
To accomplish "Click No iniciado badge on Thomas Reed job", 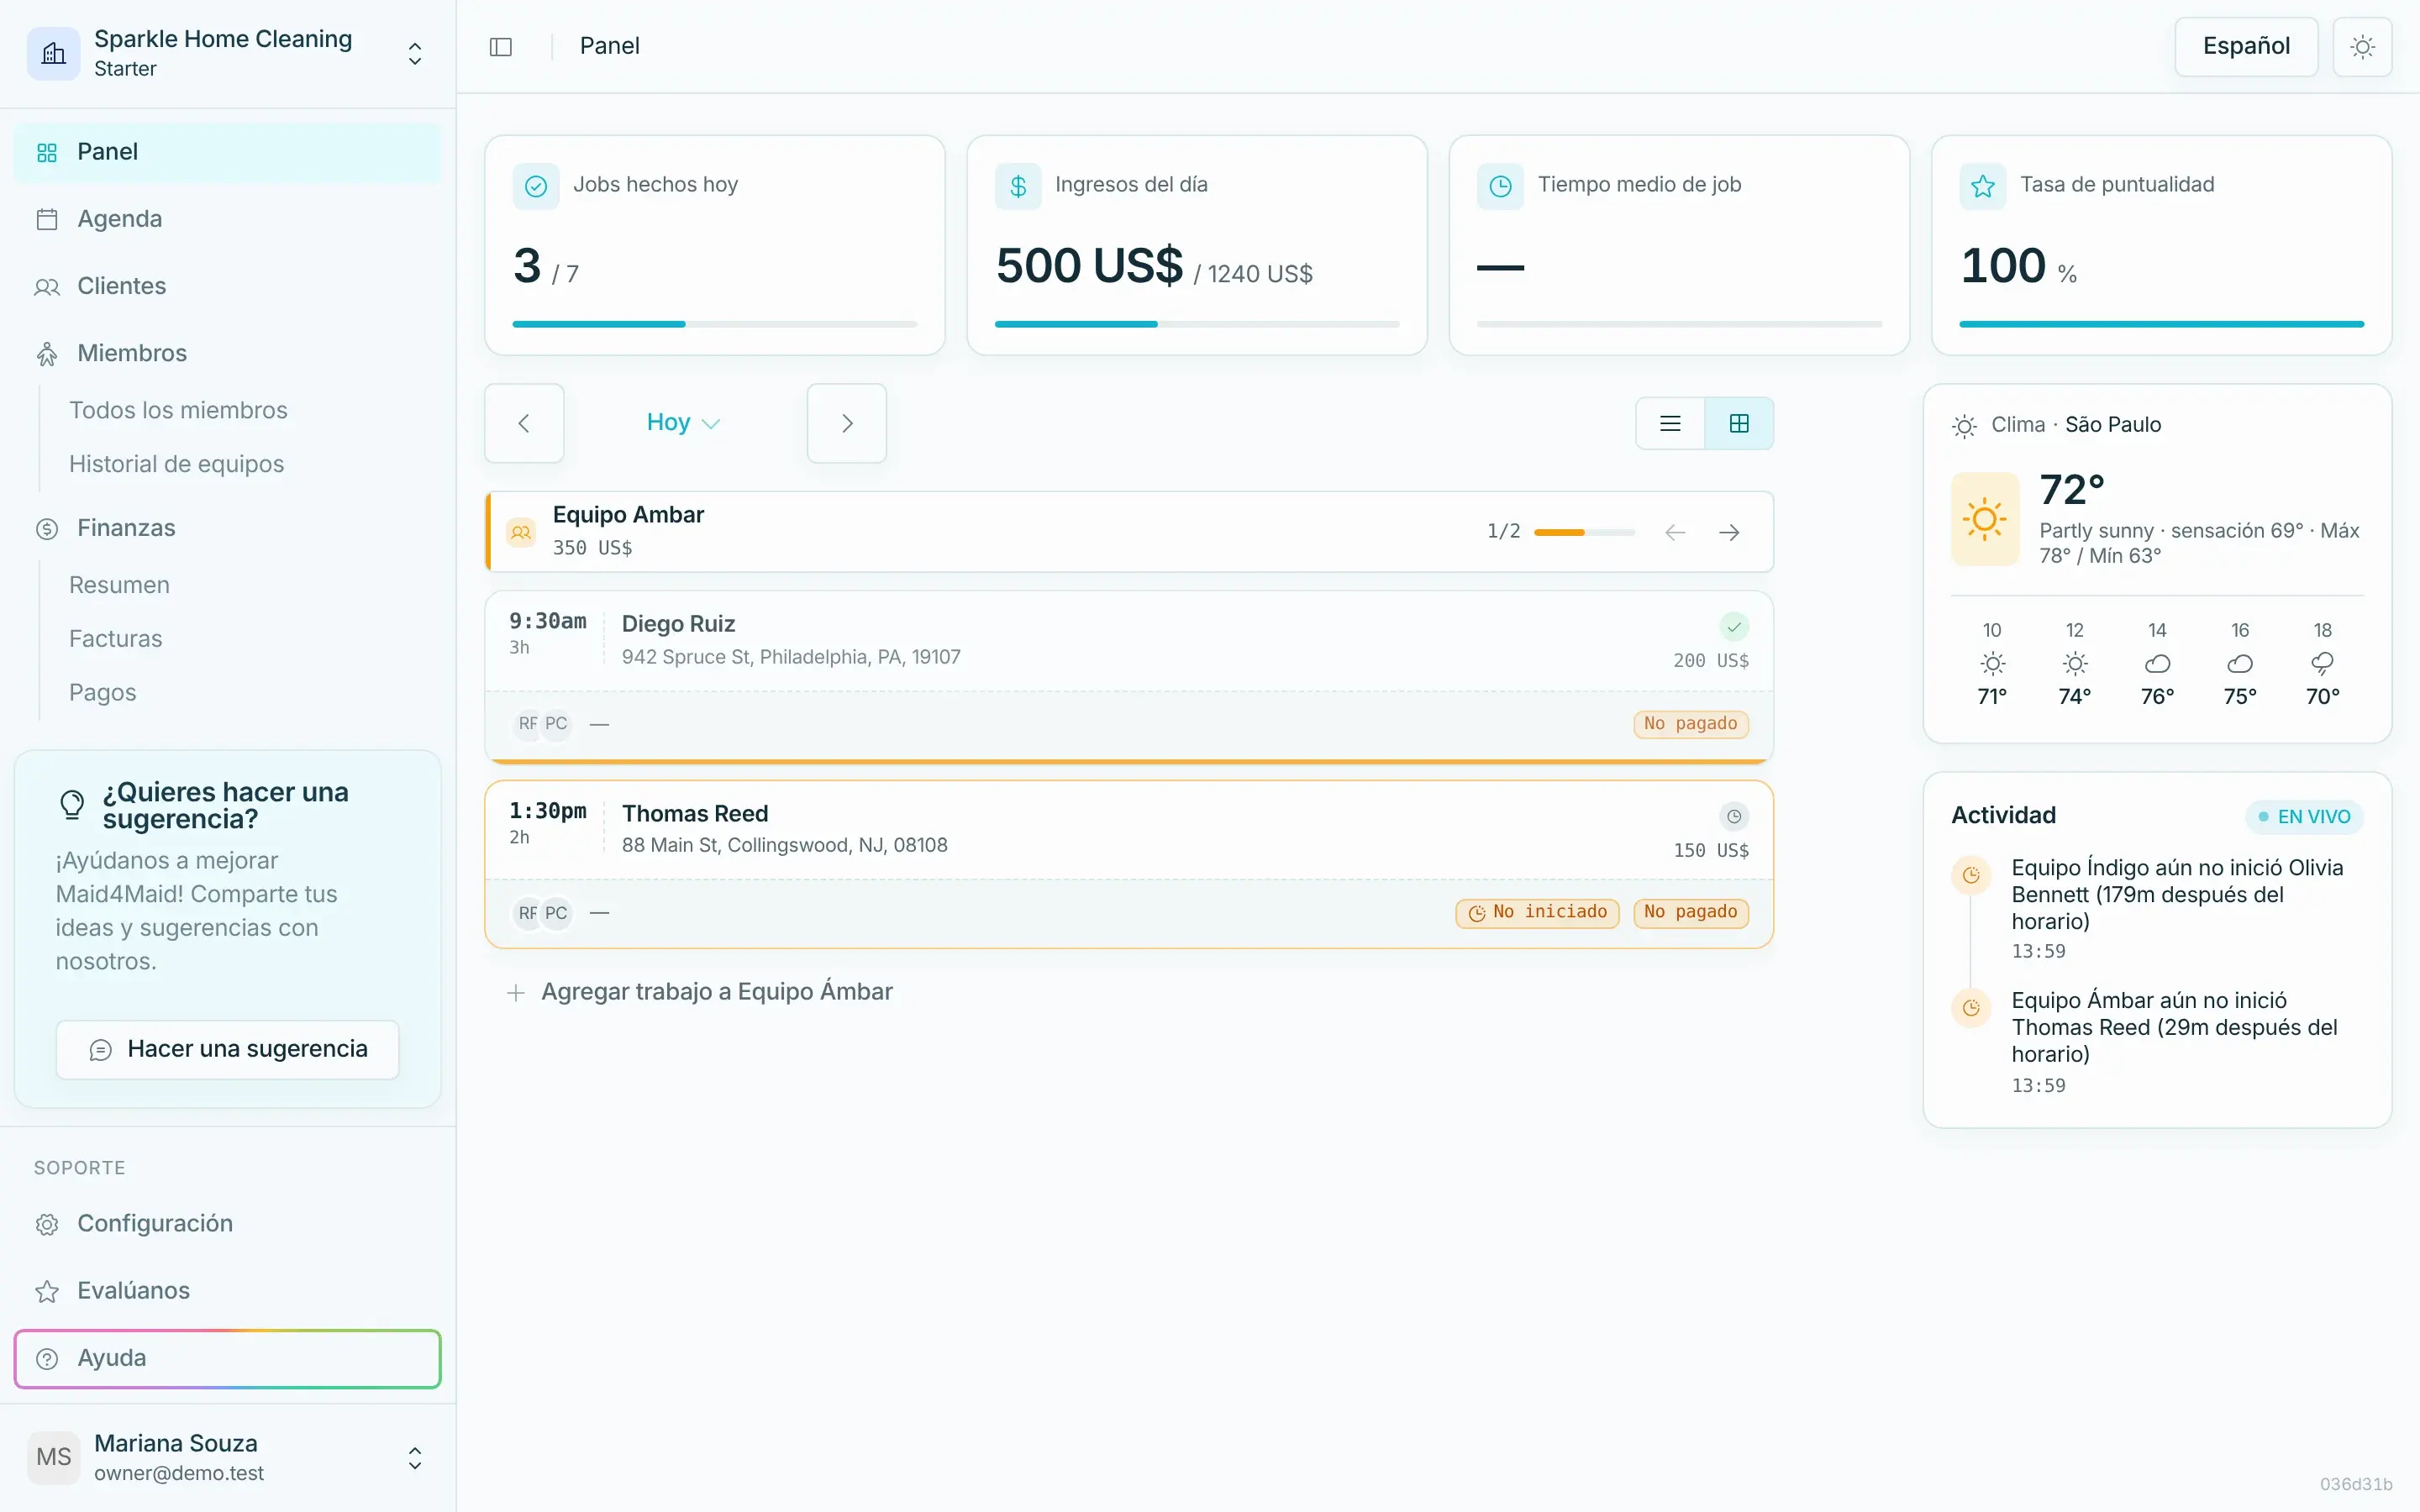I will [x=1537, y=912].
